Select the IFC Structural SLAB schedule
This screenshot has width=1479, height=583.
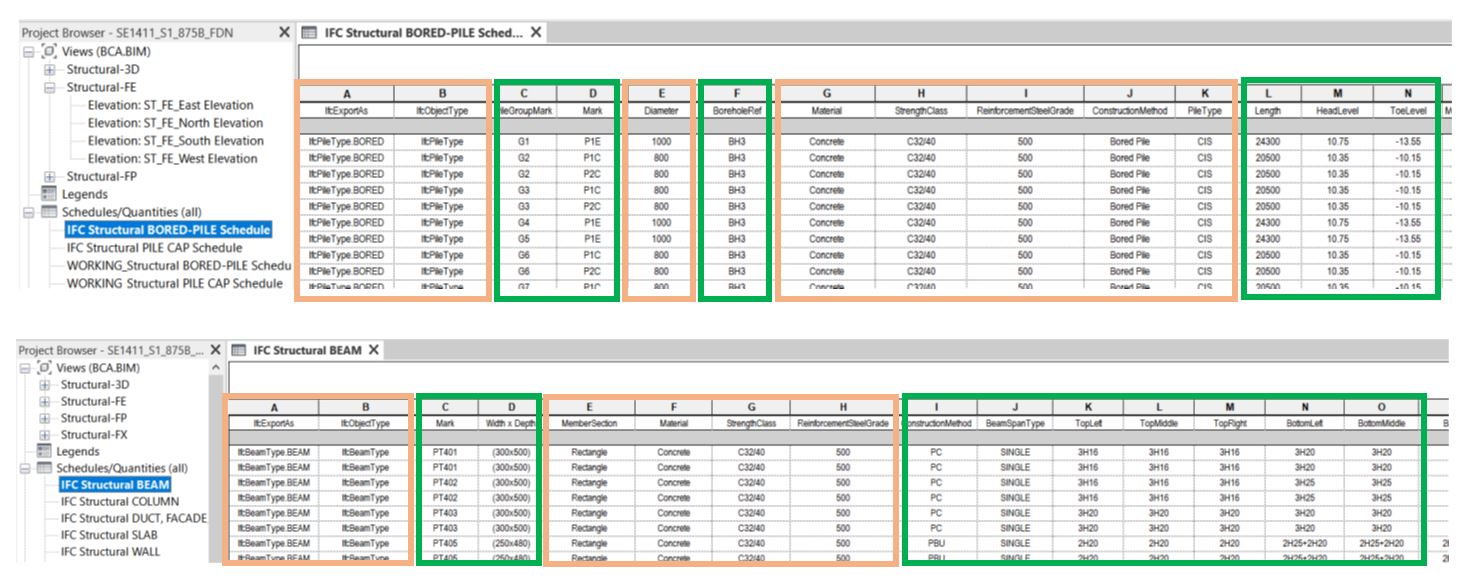109,535
